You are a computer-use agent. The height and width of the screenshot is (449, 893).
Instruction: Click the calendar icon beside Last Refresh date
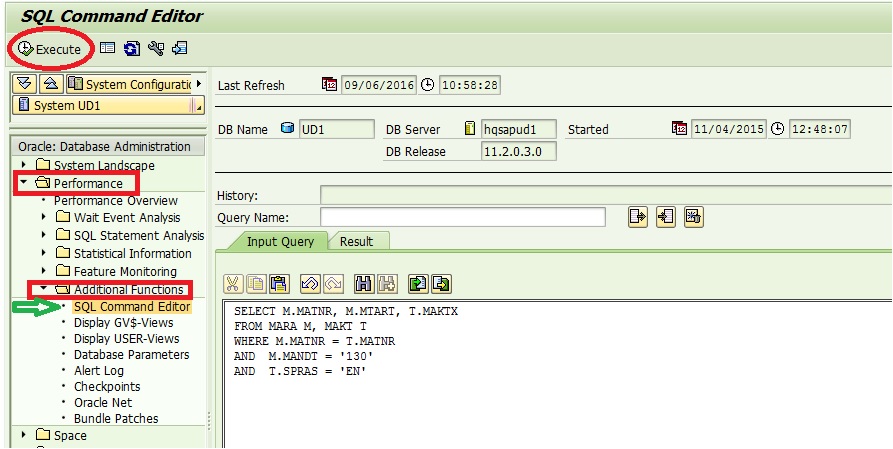tap(330, 85)
